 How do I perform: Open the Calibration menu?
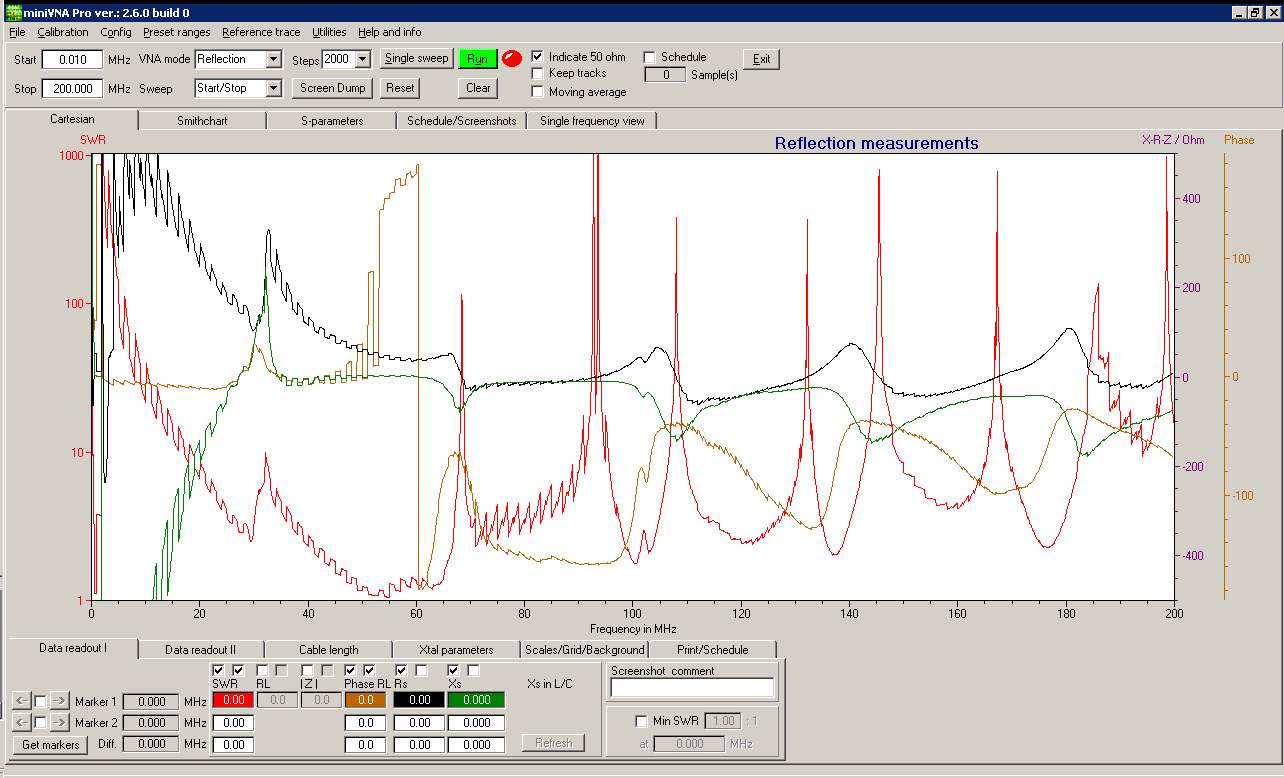(63, 32)
